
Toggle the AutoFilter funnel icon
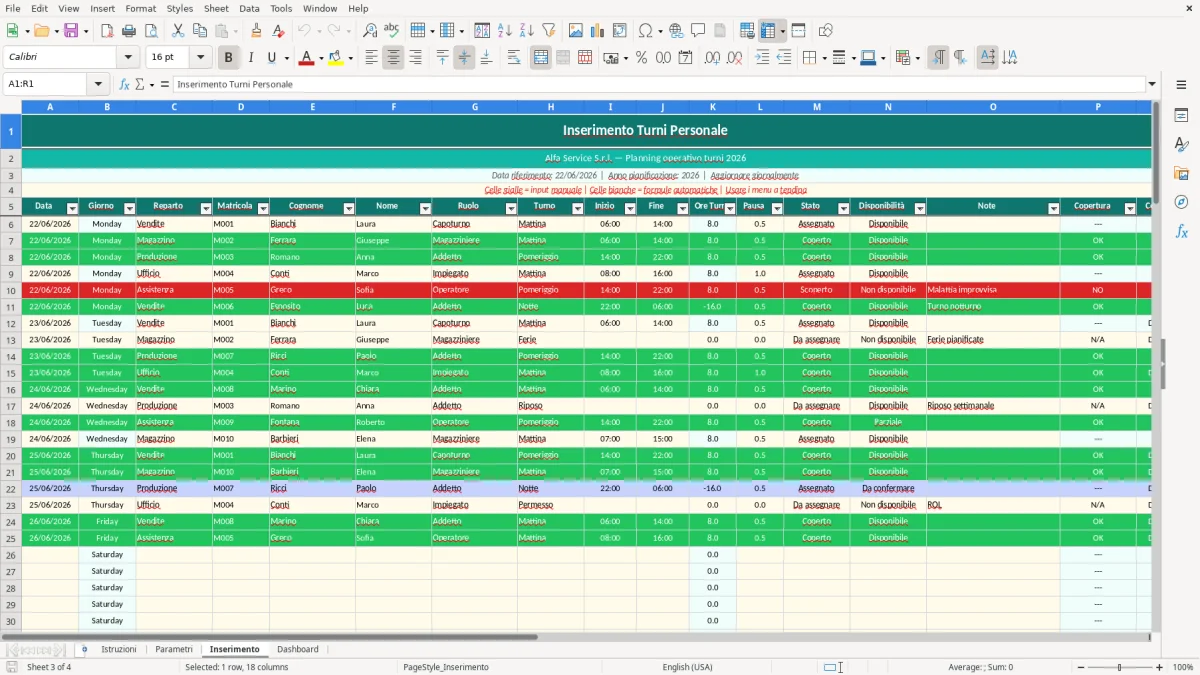[x=548, y=31]
